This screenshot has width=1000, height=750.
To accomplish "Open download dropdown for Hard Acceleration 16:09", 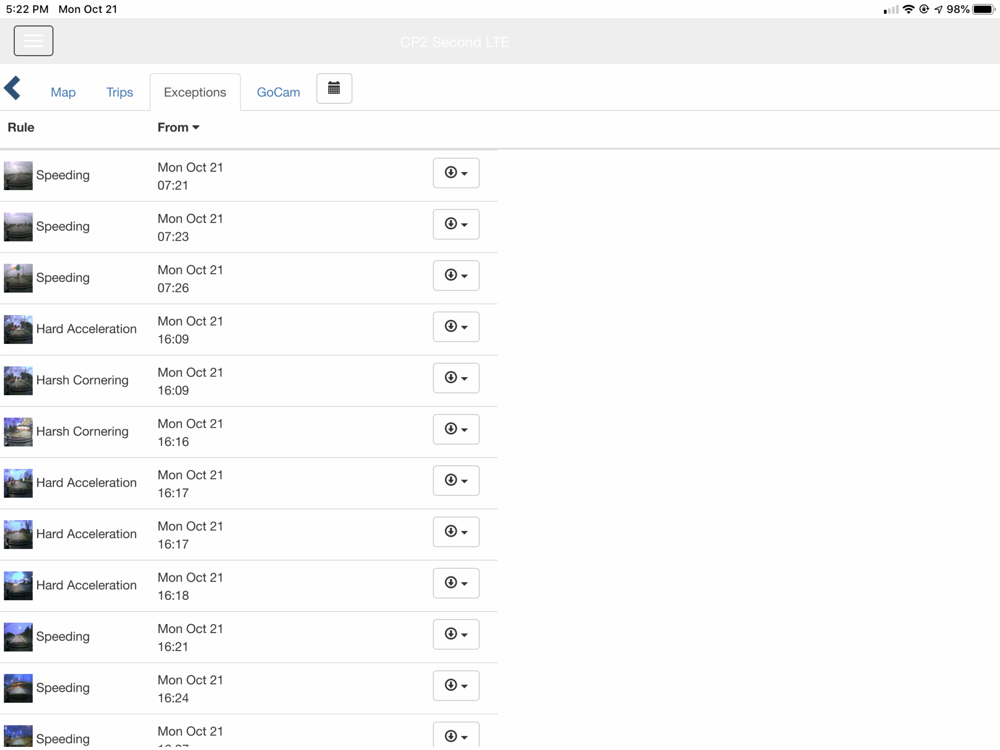I will point(456,327).
